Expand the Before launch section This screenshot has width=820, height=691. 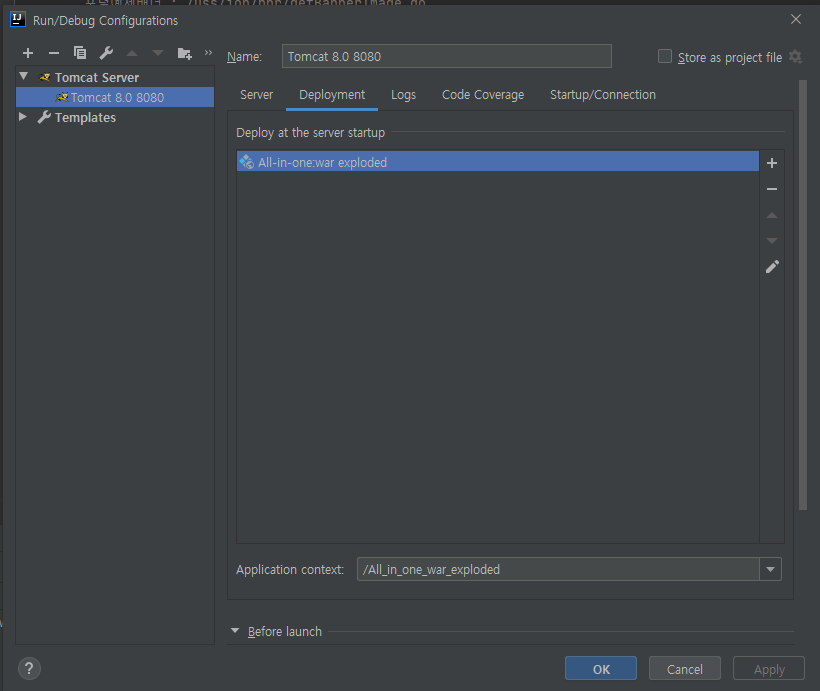point(235,631)
